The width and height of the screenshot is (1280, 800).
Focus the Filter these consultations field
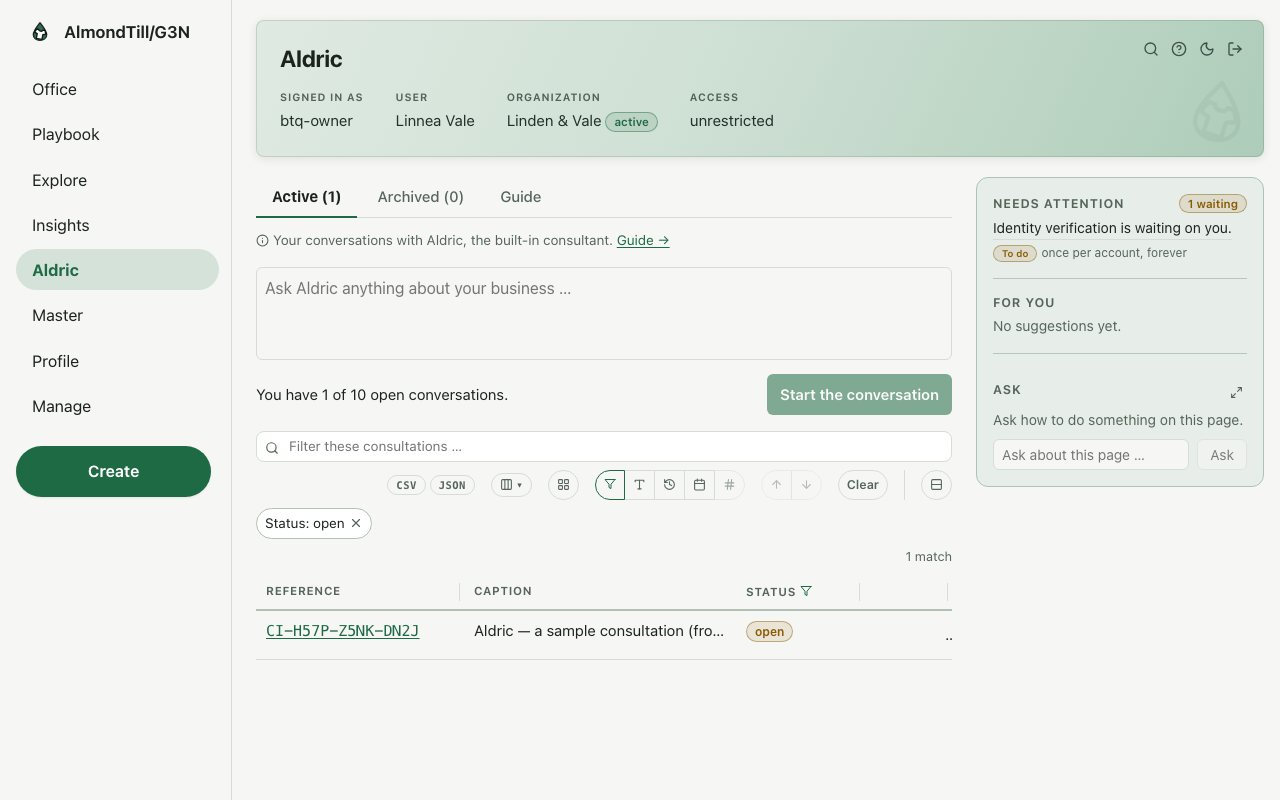(604, 446)
